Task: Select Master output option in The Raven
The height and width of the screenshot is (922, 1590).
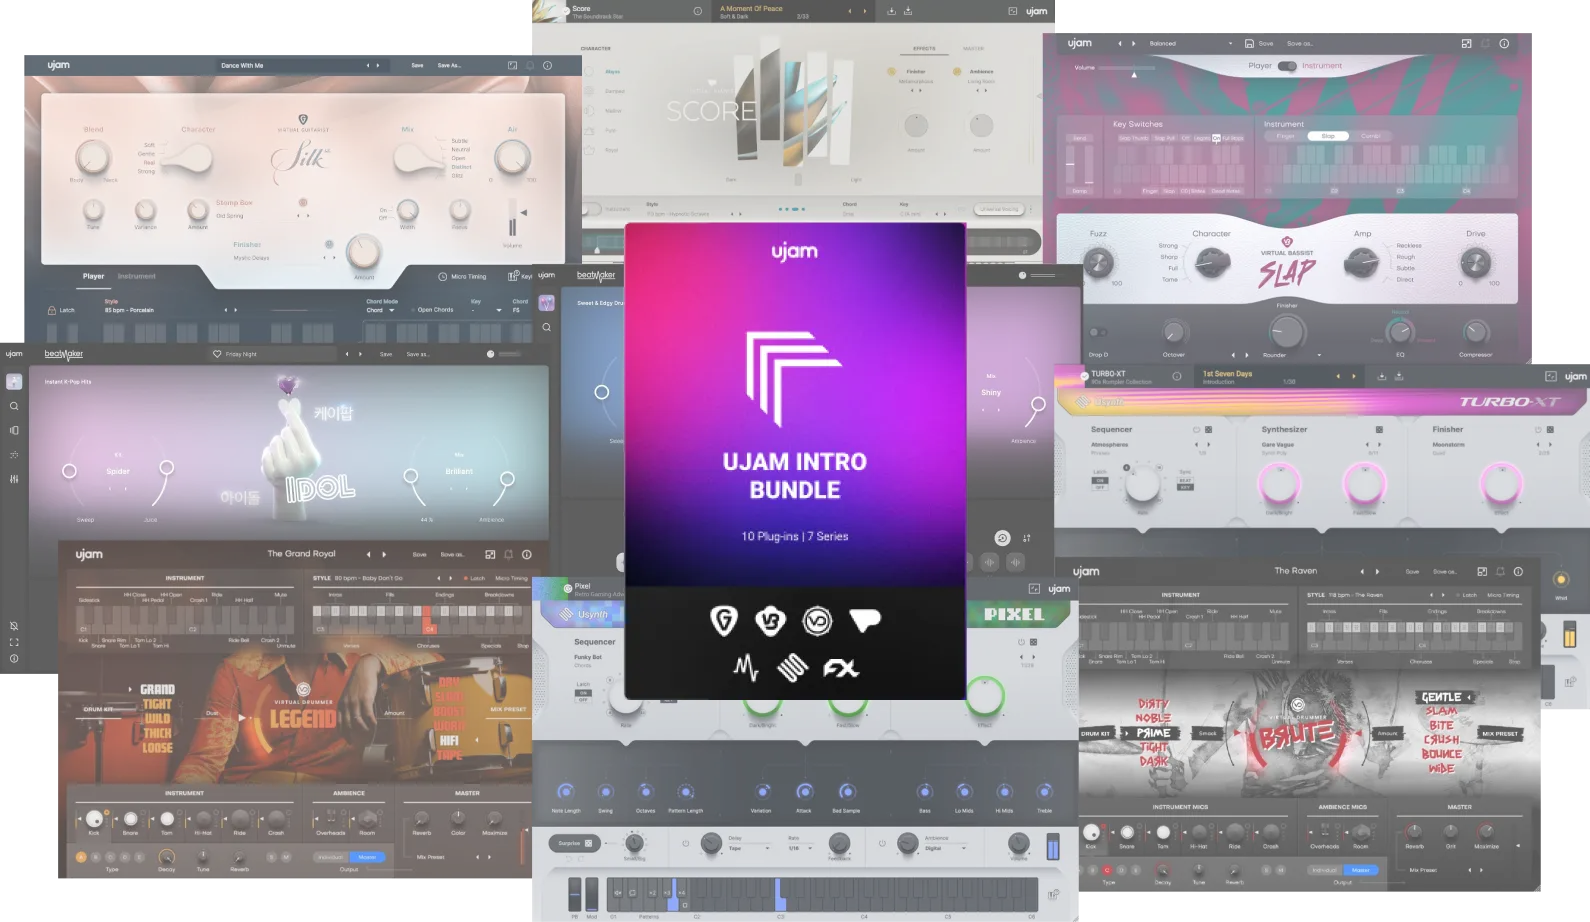Action: (x=1360, y=870)
